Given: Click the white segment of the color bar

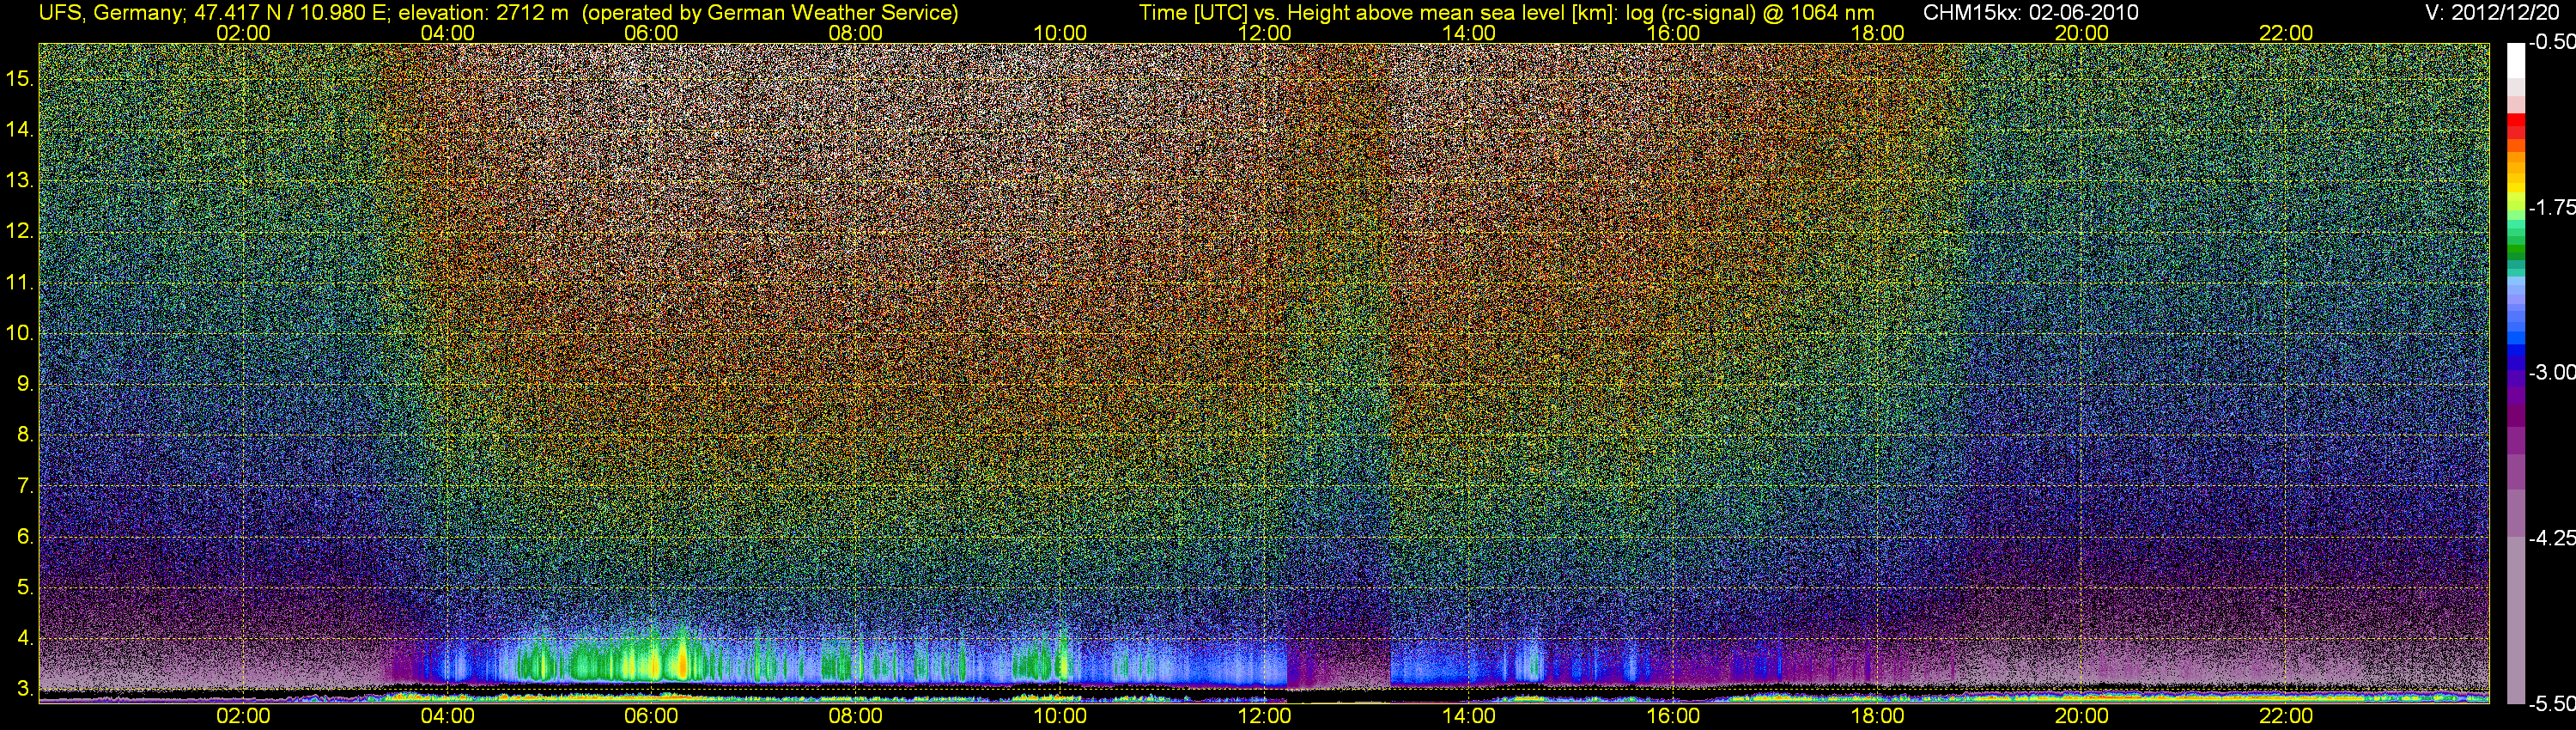Looking at the screenshot, I should coord(2516,60).
